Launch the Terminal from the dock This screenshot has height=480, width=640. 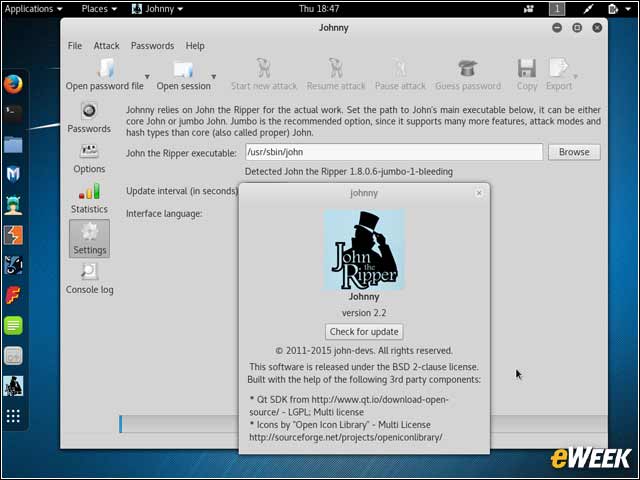(x=13, y=113)
